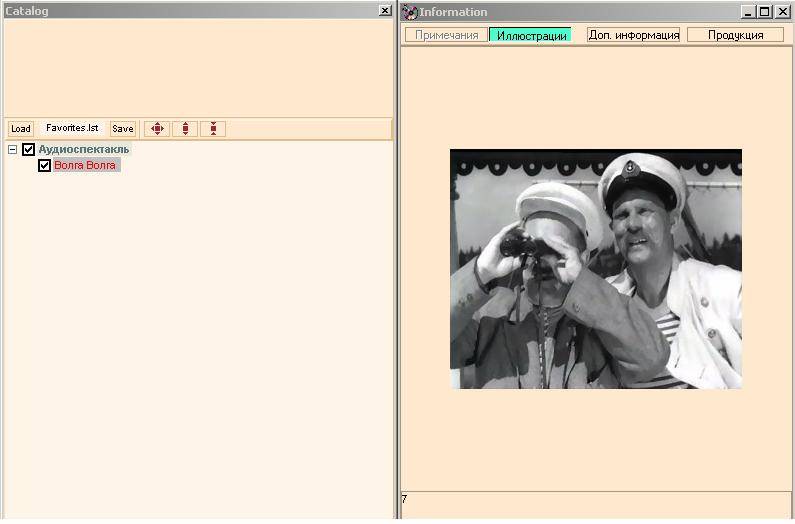Switch to the Продукция tab

tap(735, 35)
